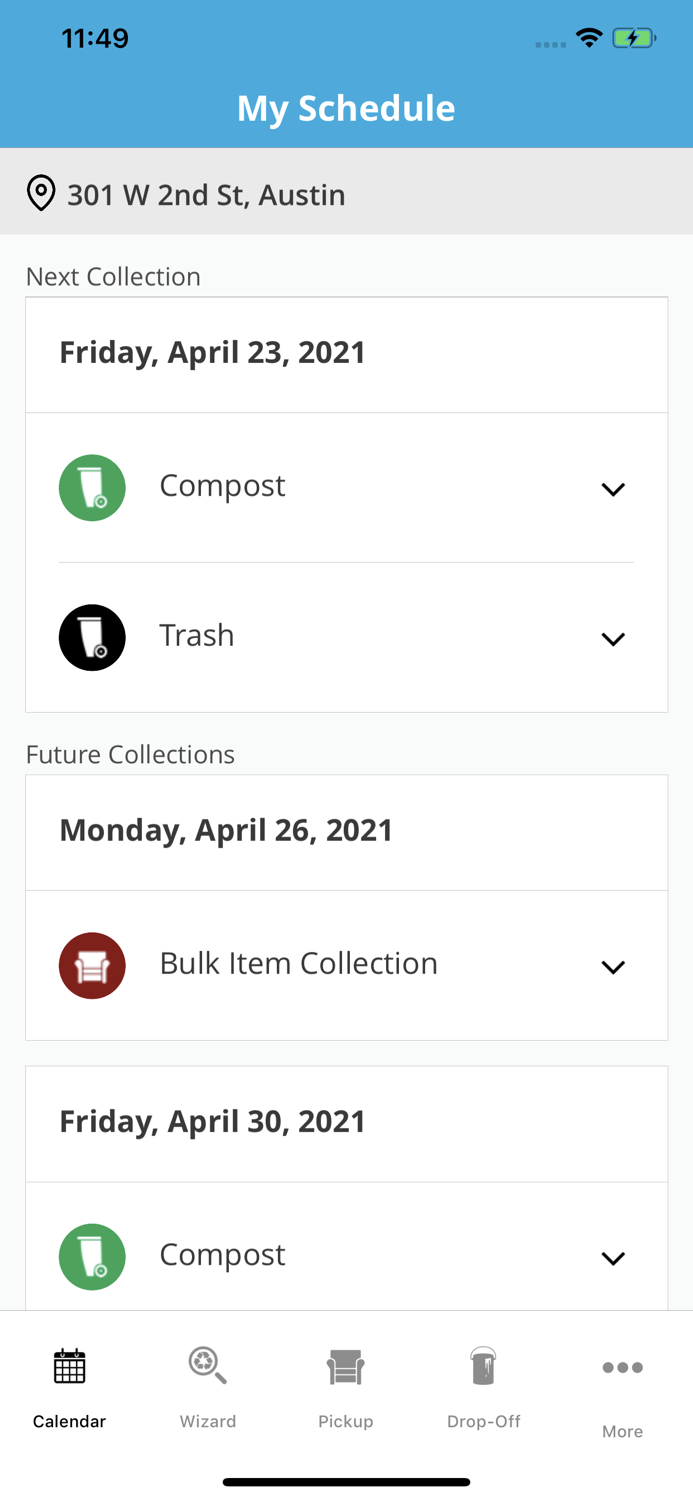The height and width of the screenshot is (1500, 693).
Task: Tap Monday, April 26, 2021 card
Action: pos(226,830)
